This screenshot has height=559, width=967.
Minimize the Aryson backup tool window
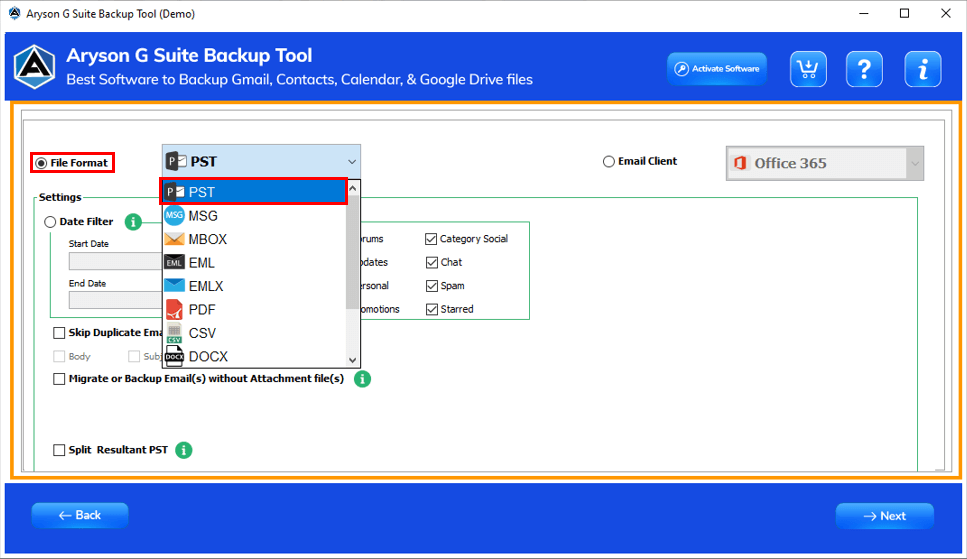pos(864,14)
